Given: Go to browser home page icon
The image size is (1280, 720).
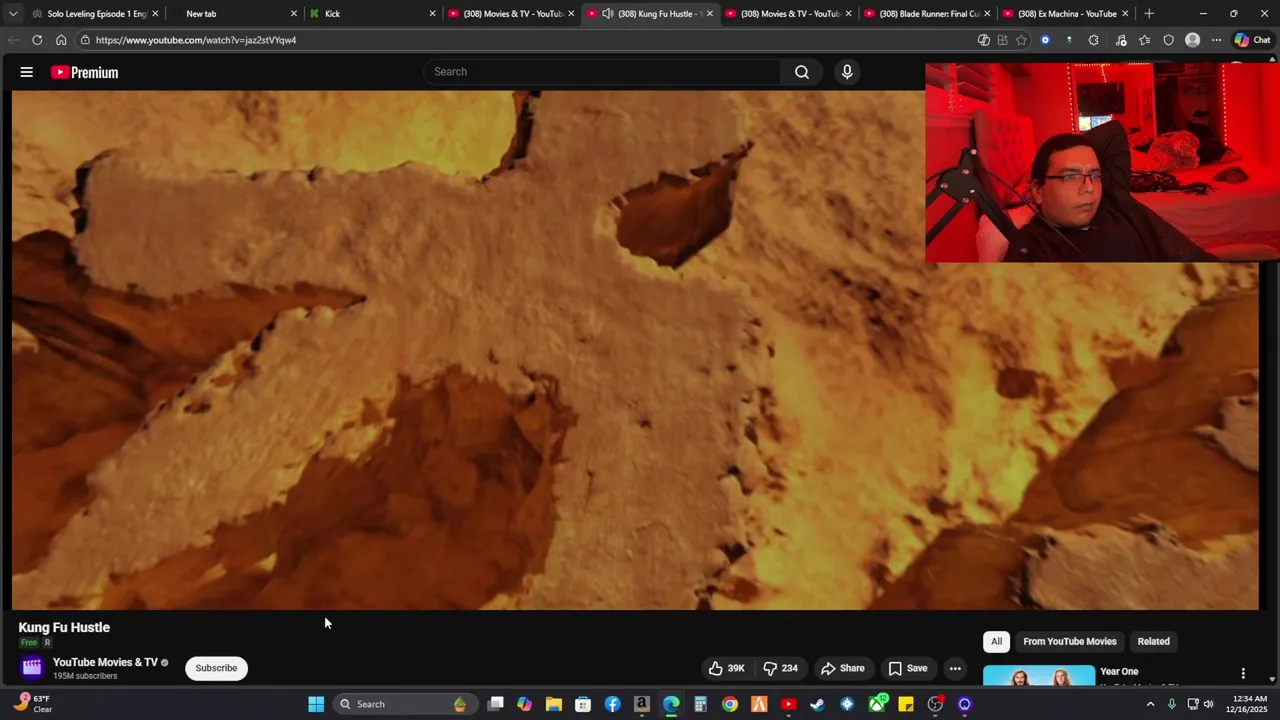Looking at the screenshot, I should pos(61,40).
